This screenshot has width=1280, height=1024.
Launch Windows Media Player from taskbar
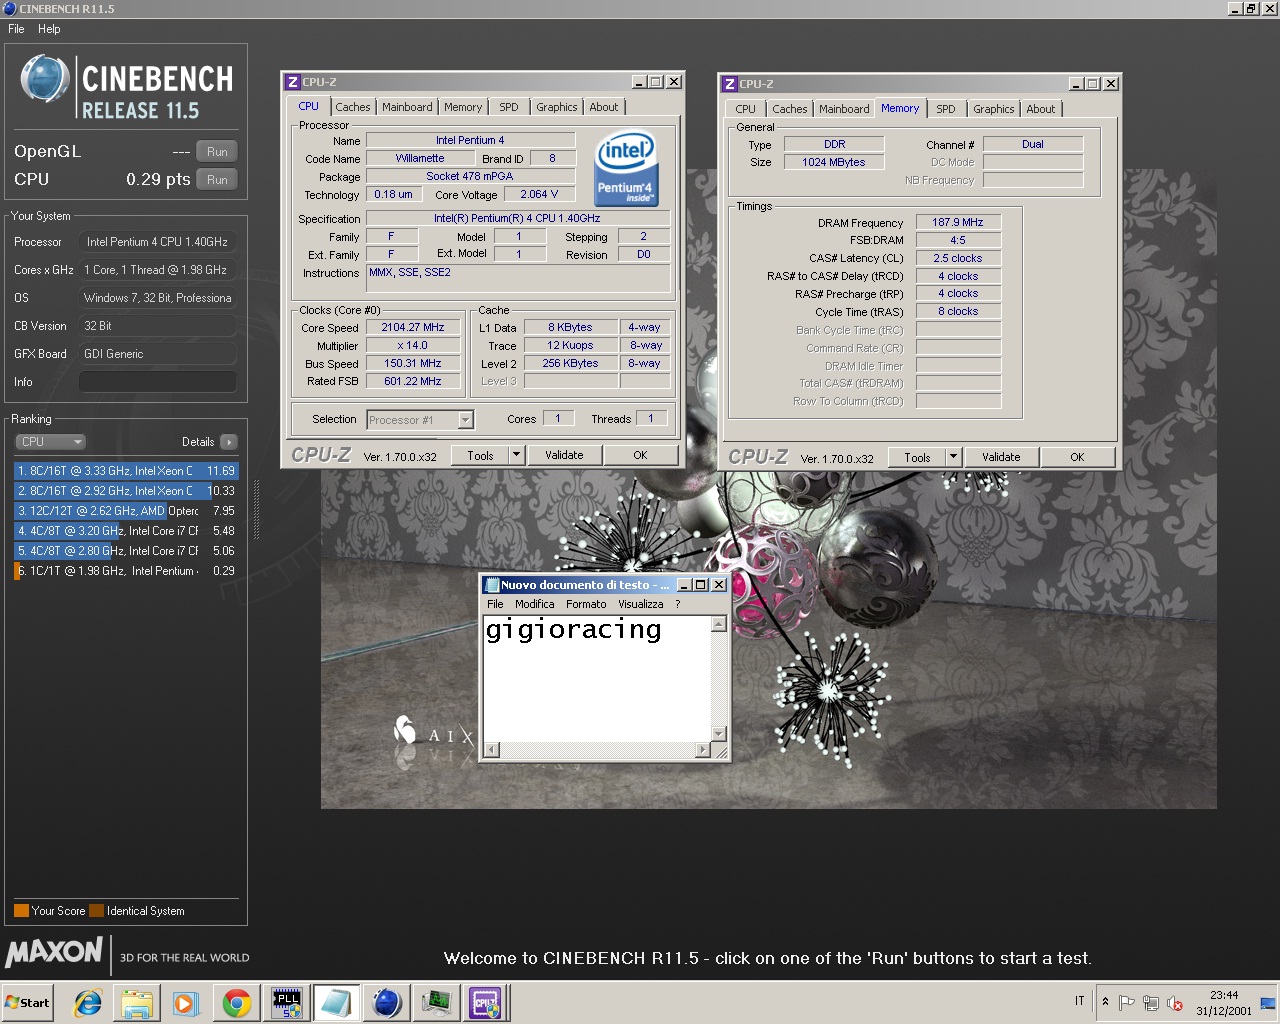185,1003
